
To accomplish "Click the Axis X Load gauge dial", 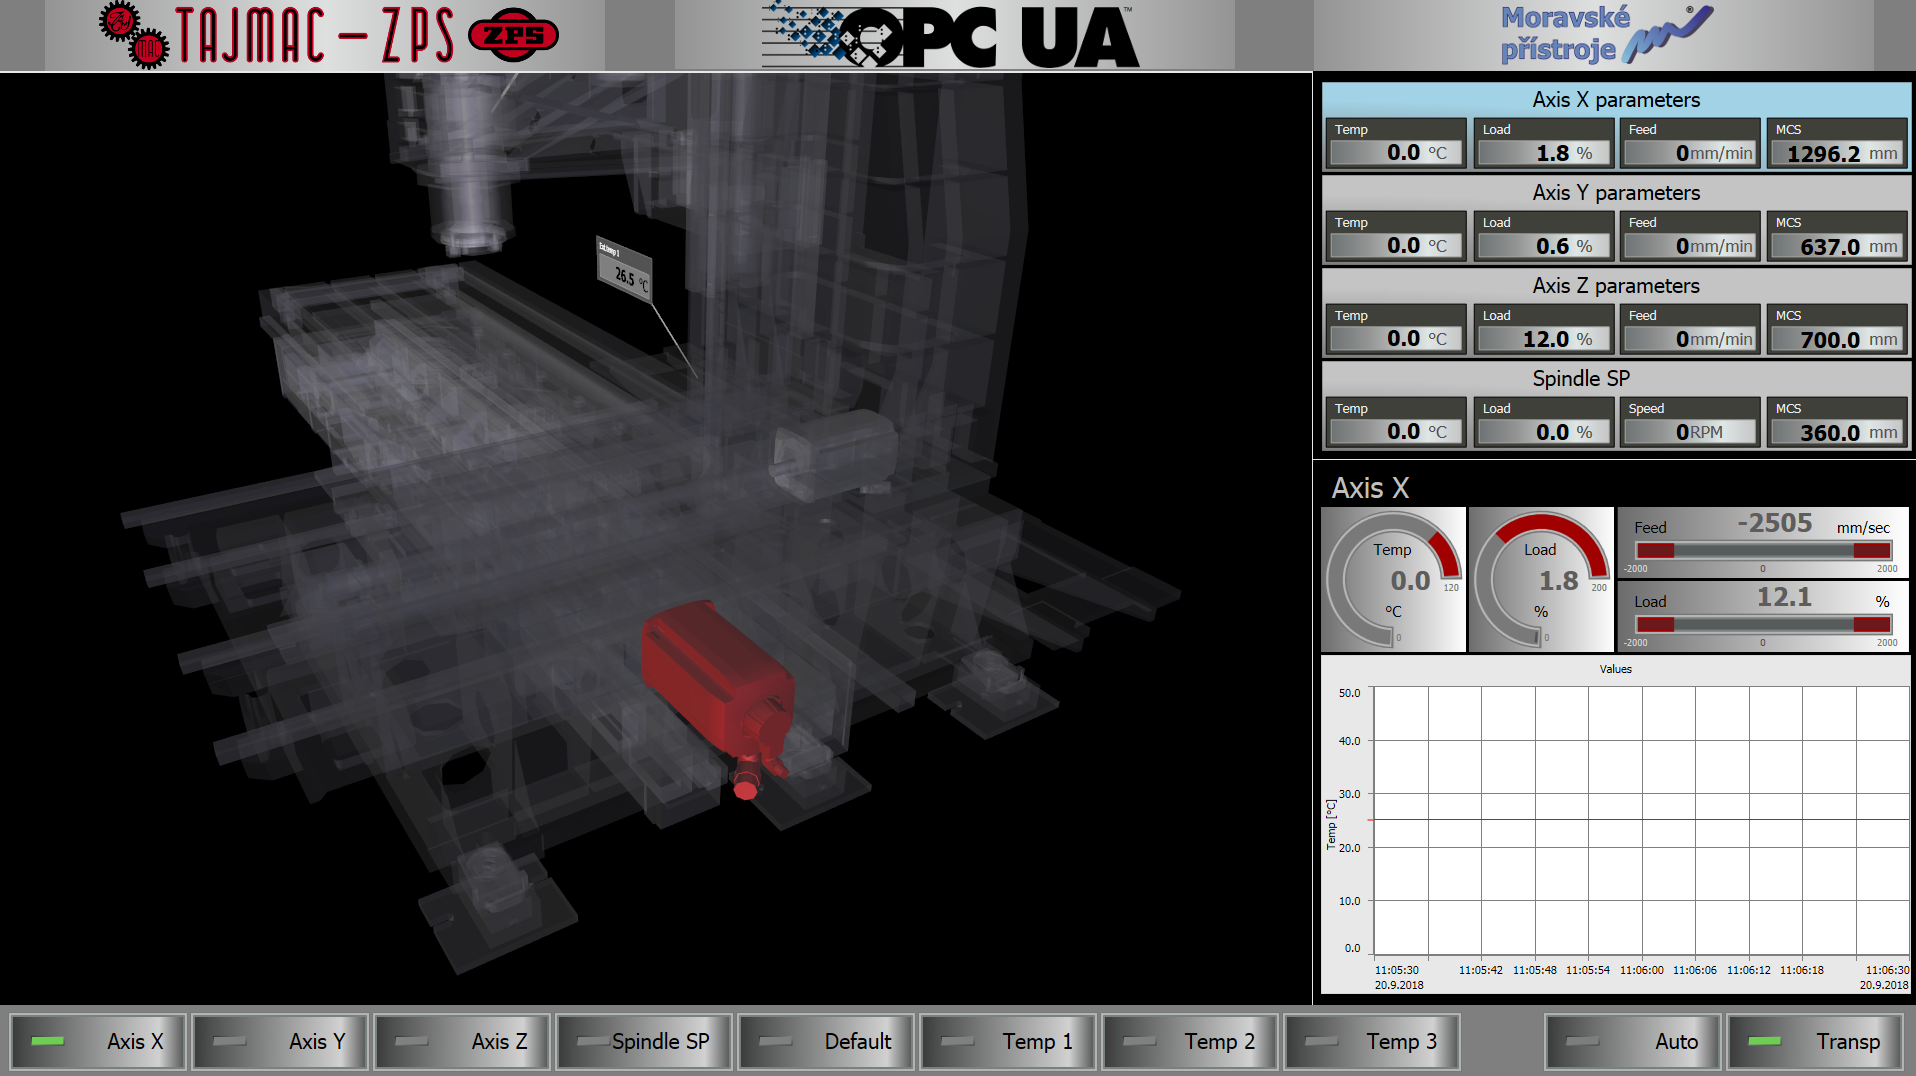I will click(1541, 580).
